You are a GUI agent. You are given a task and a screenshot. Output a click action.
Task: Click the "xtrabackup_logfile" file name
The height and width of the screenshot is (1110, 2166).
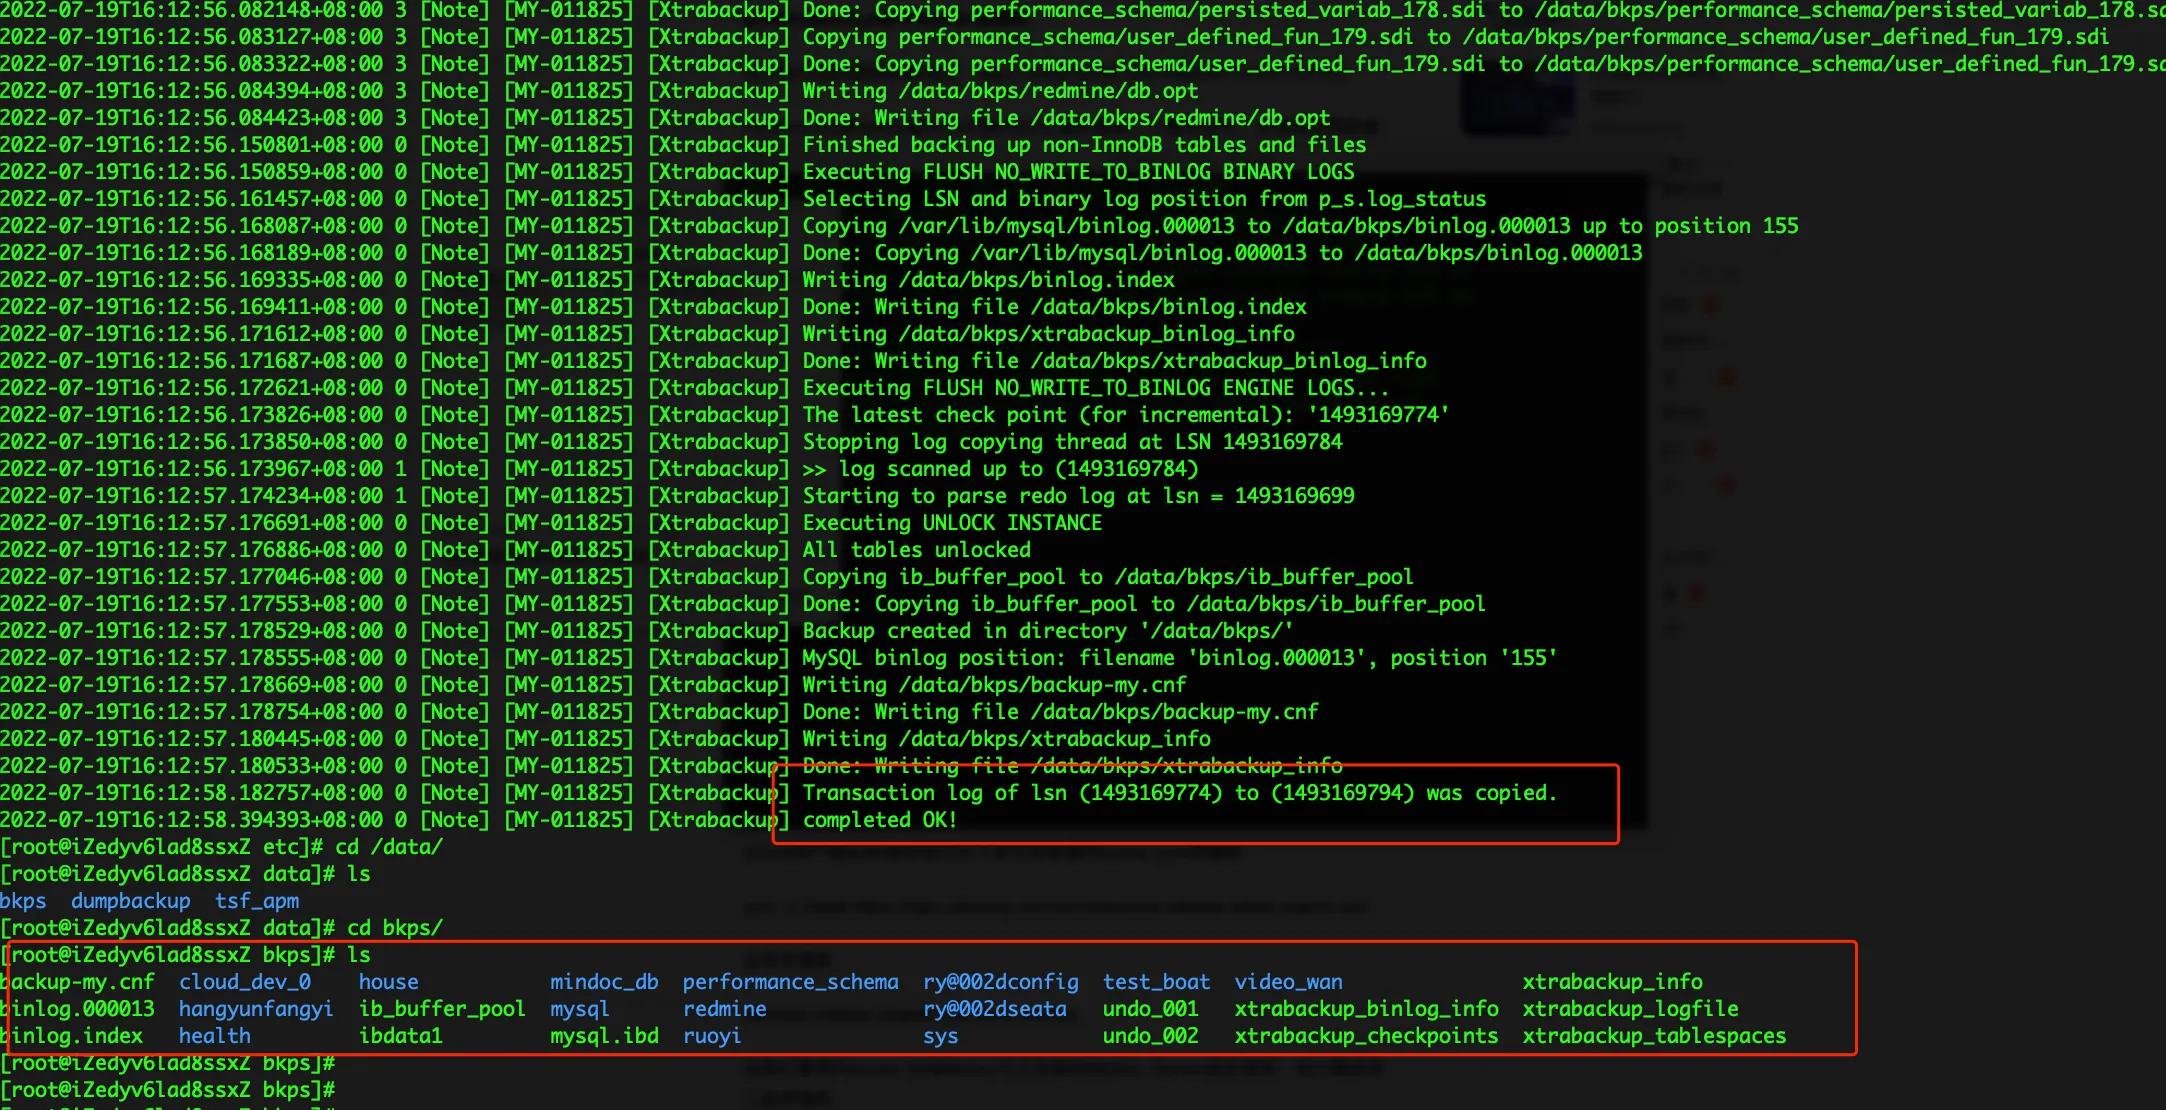click(x=1631, y=1008)
